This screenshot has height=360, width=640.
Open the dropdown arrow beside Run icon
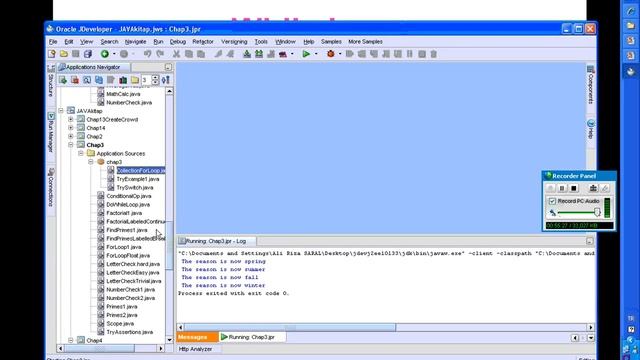point(316,54)
